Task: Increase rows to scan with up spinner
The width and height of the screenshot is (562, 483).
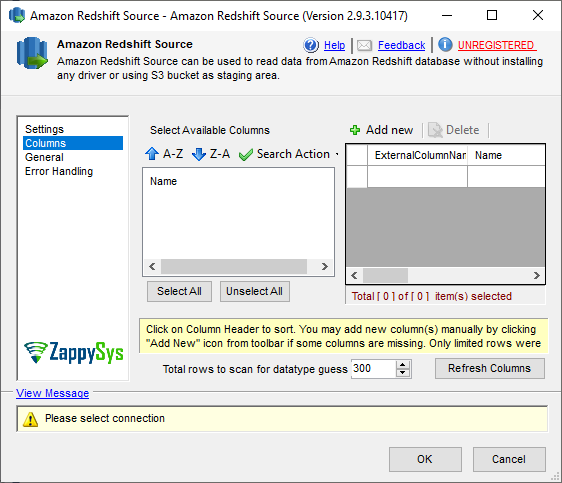Action: point(403,365)
